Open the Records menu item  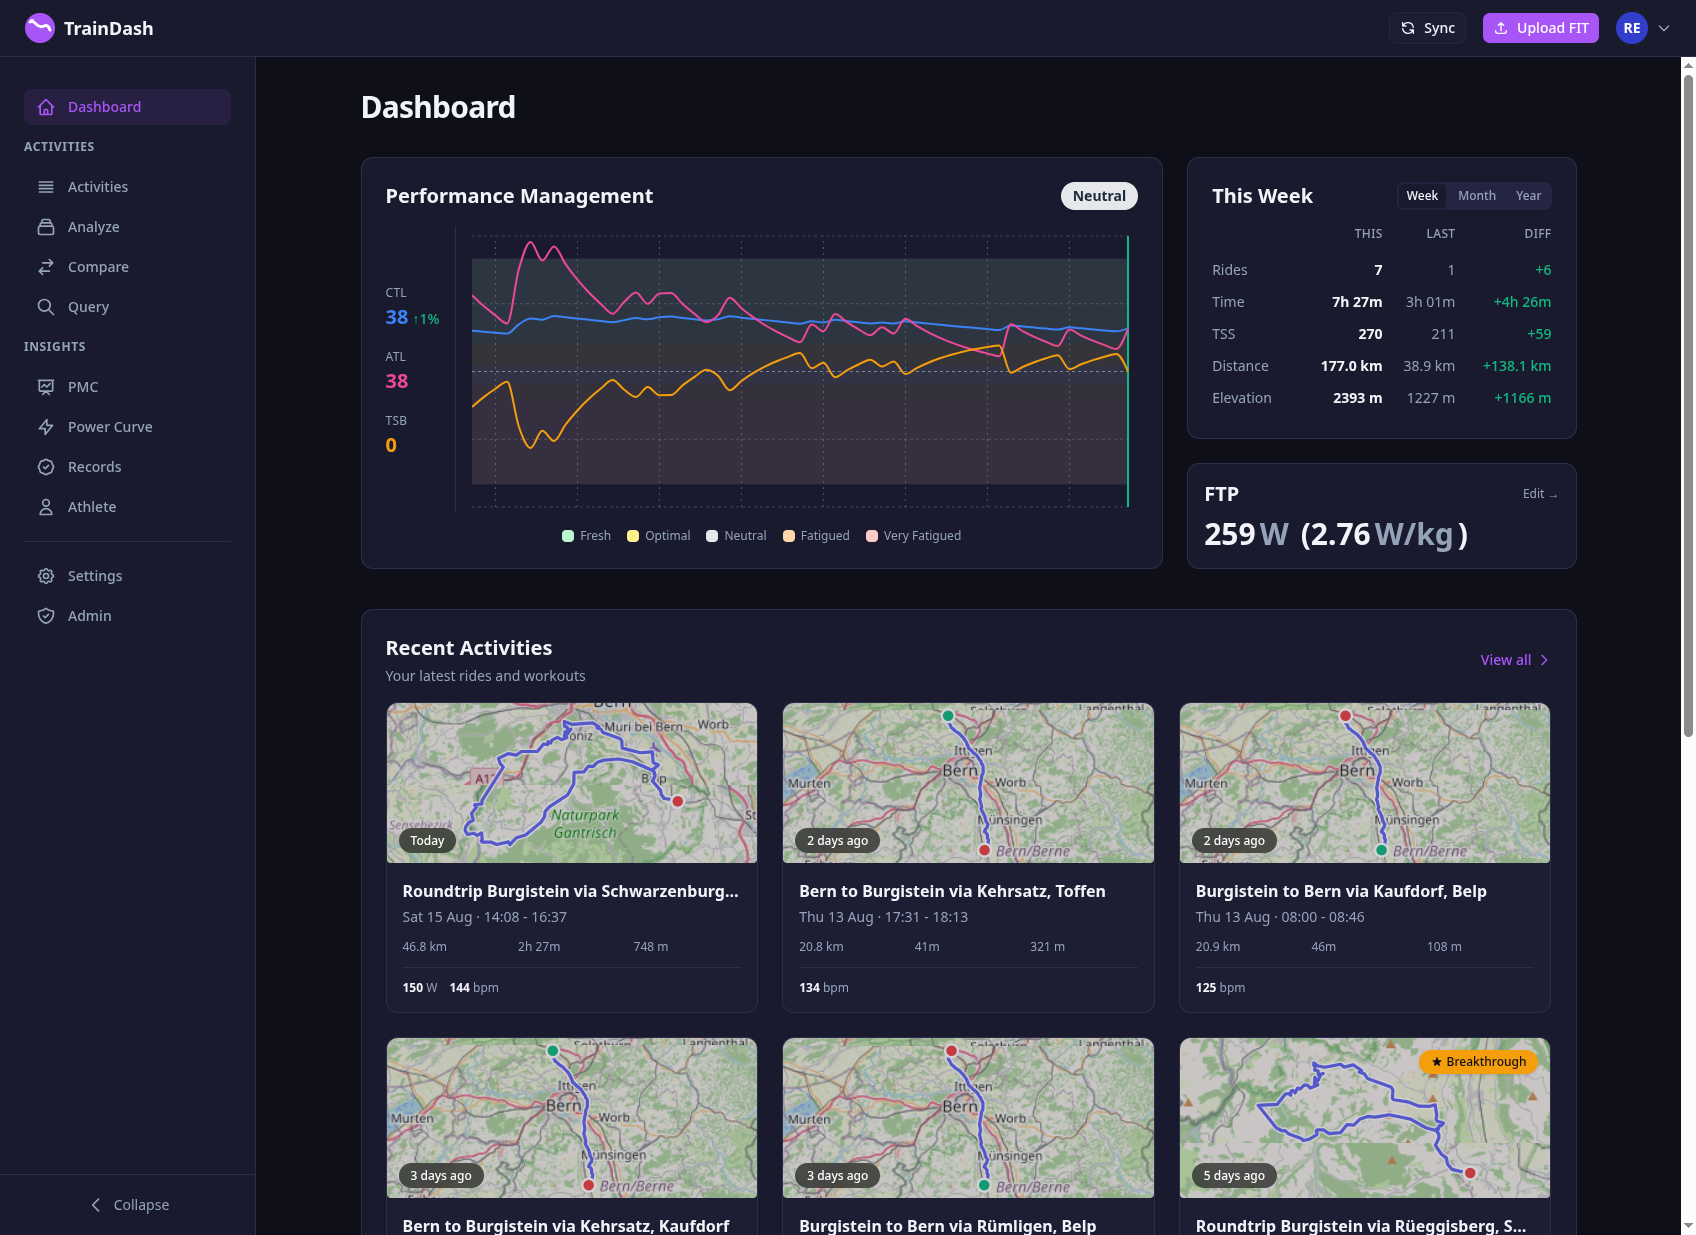coord(127,467)
